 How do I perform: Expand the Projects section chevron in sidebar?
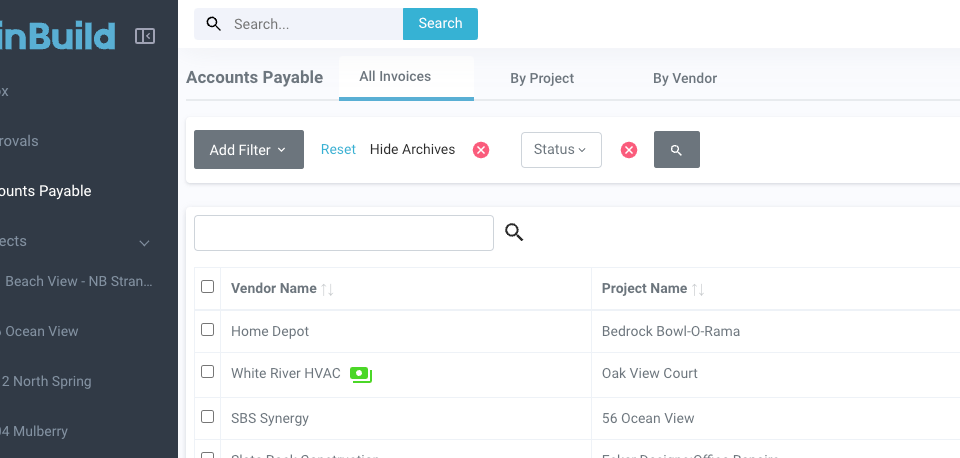point(144,242)
